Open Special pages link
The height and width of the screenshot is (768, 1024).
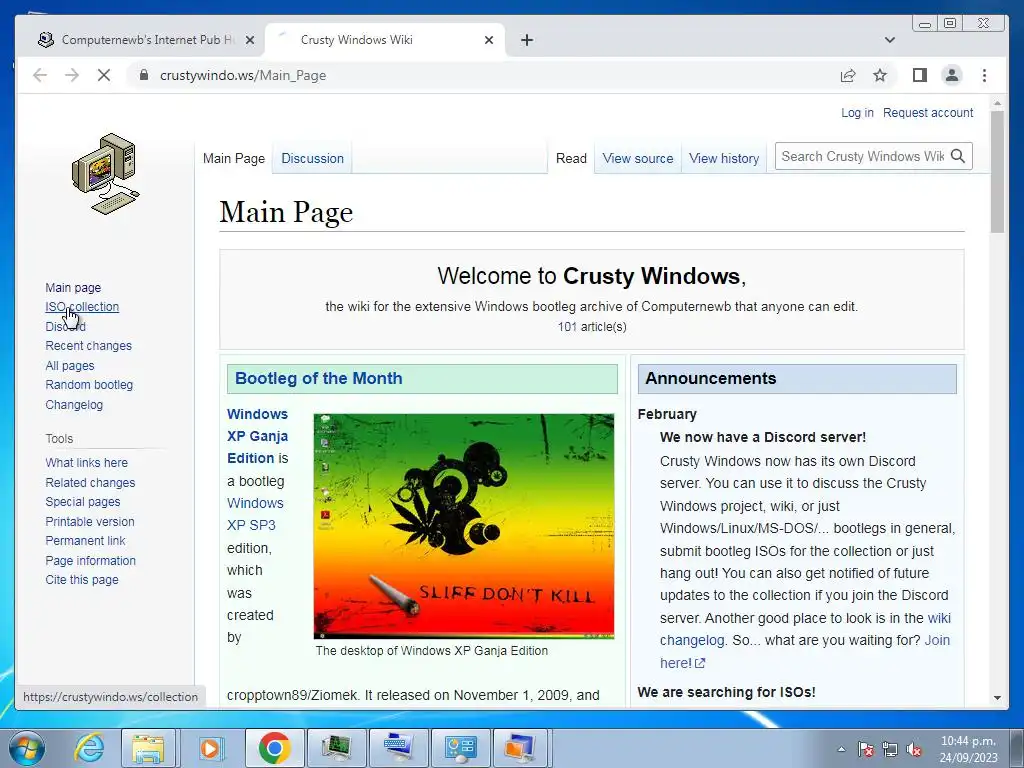pyautogui.click(x=82, y=502)
